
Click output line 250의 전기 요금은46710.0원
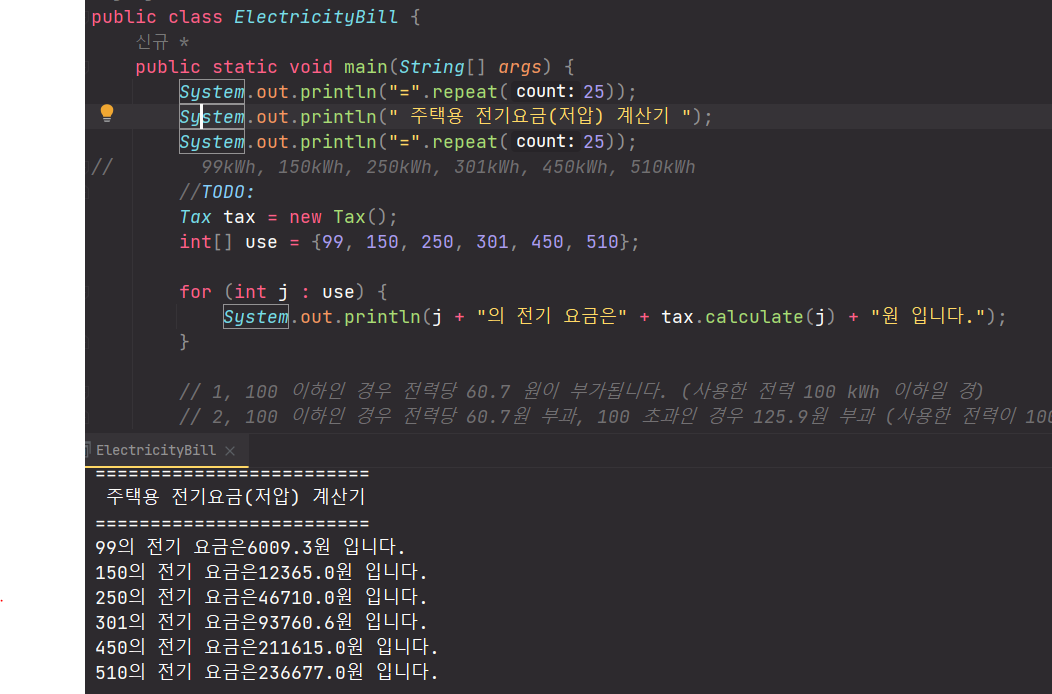262,597
